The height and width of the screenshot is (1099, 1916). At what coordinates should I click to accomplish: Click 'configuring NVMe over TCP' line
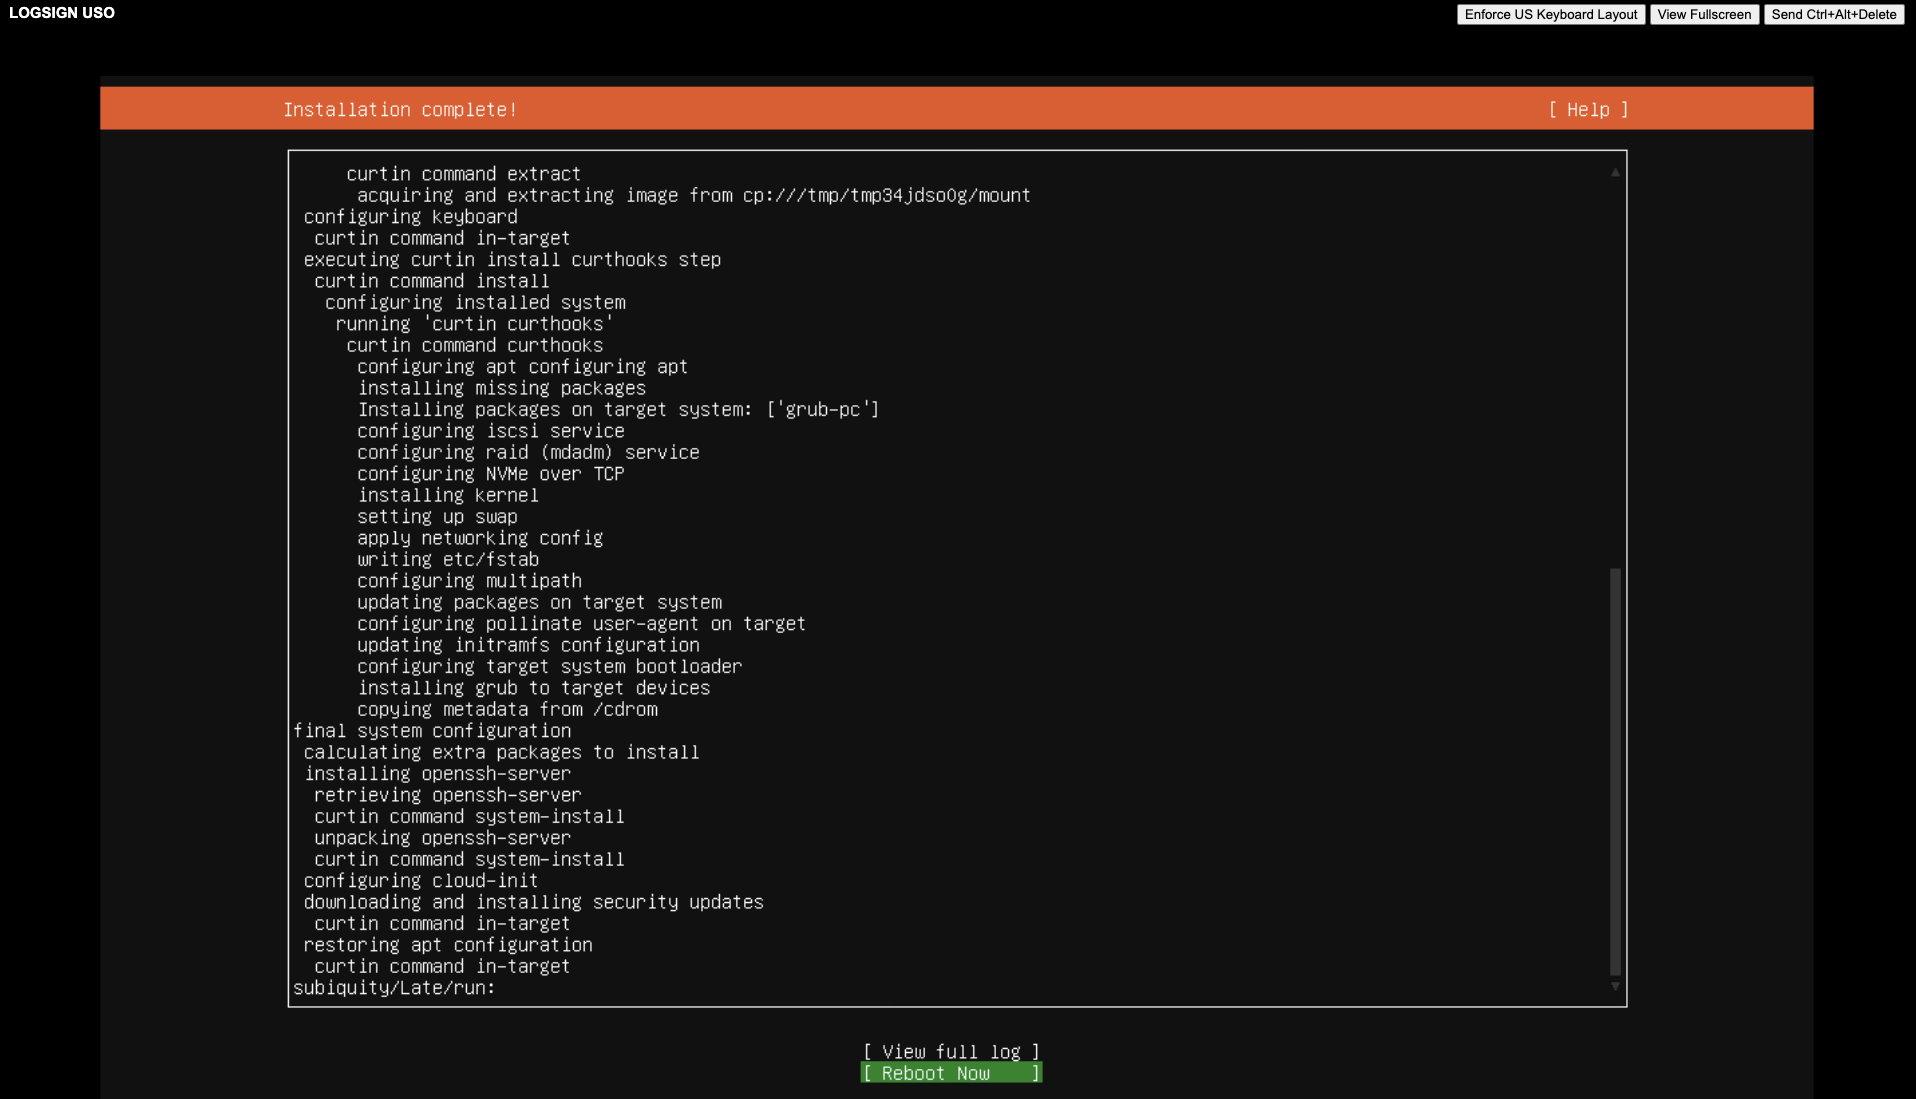491,474
